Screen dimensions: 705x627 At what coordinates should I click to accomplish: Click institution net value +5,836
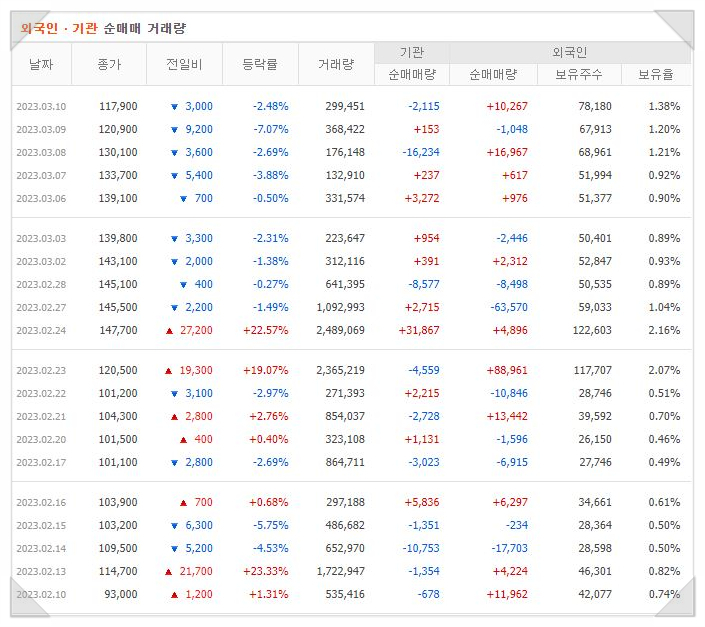422,502
